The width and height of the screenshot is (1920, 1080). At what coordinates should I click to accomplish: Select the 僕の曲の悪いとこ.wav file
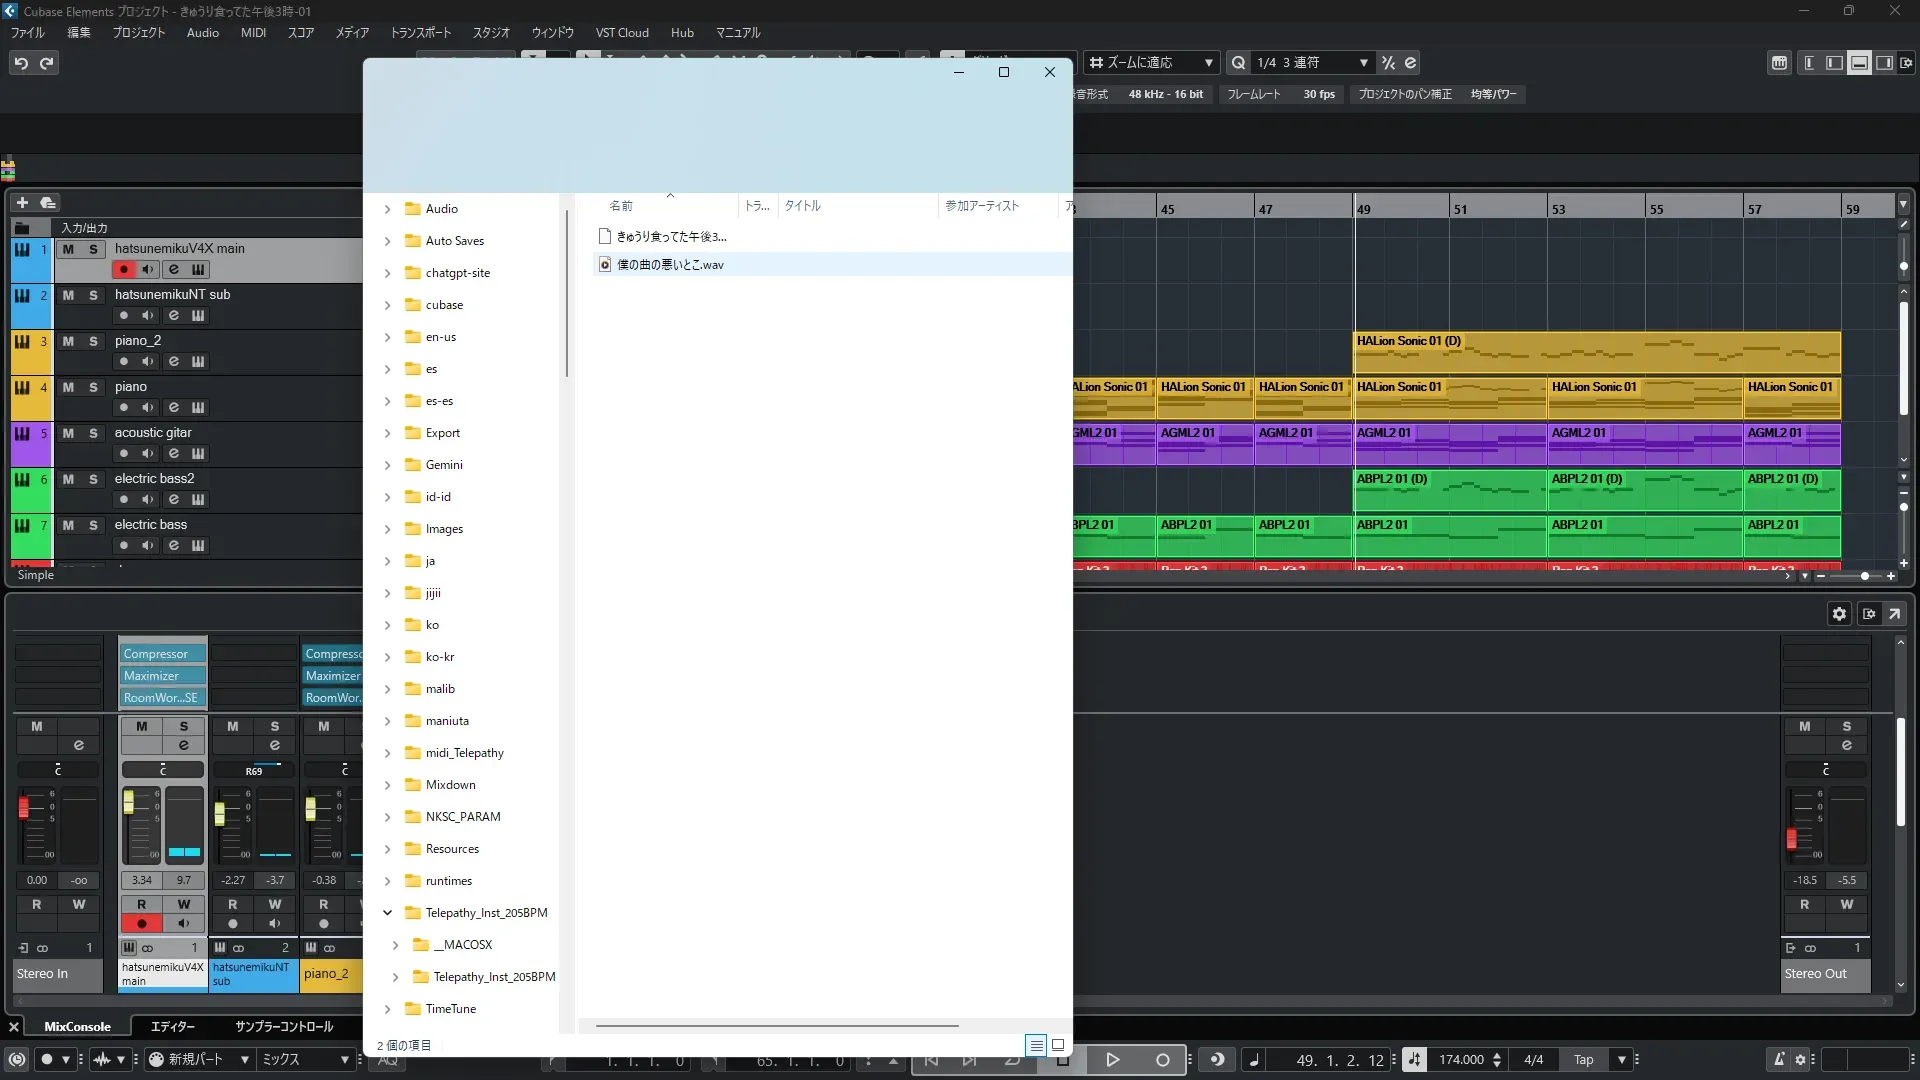click(670, 265)
